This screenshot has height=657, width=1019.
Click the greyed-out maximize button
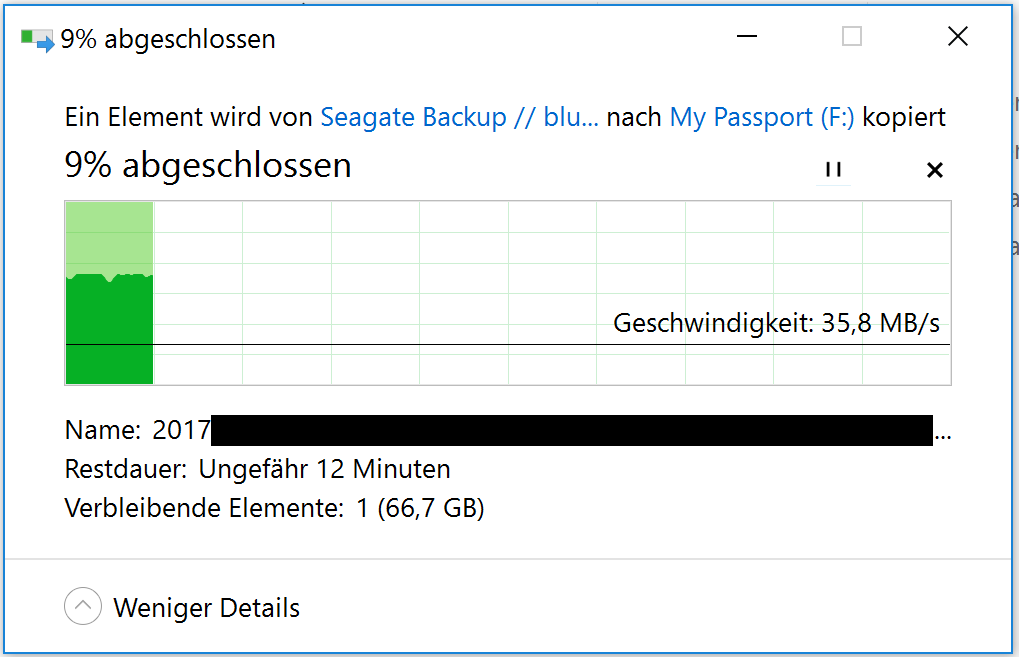852,37
